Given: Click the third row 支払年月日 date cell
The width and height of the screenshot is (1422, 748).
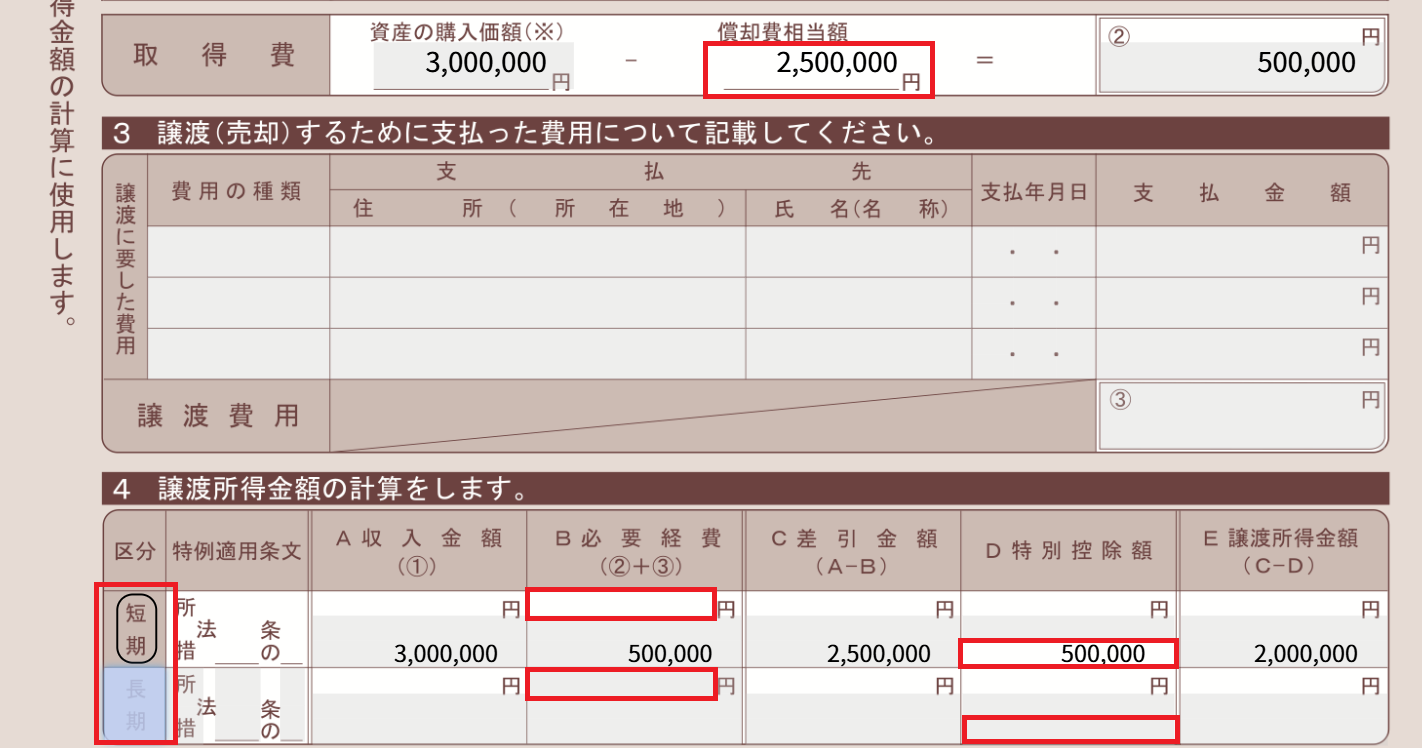Looking at the screenshot, I should point(1034,354).
